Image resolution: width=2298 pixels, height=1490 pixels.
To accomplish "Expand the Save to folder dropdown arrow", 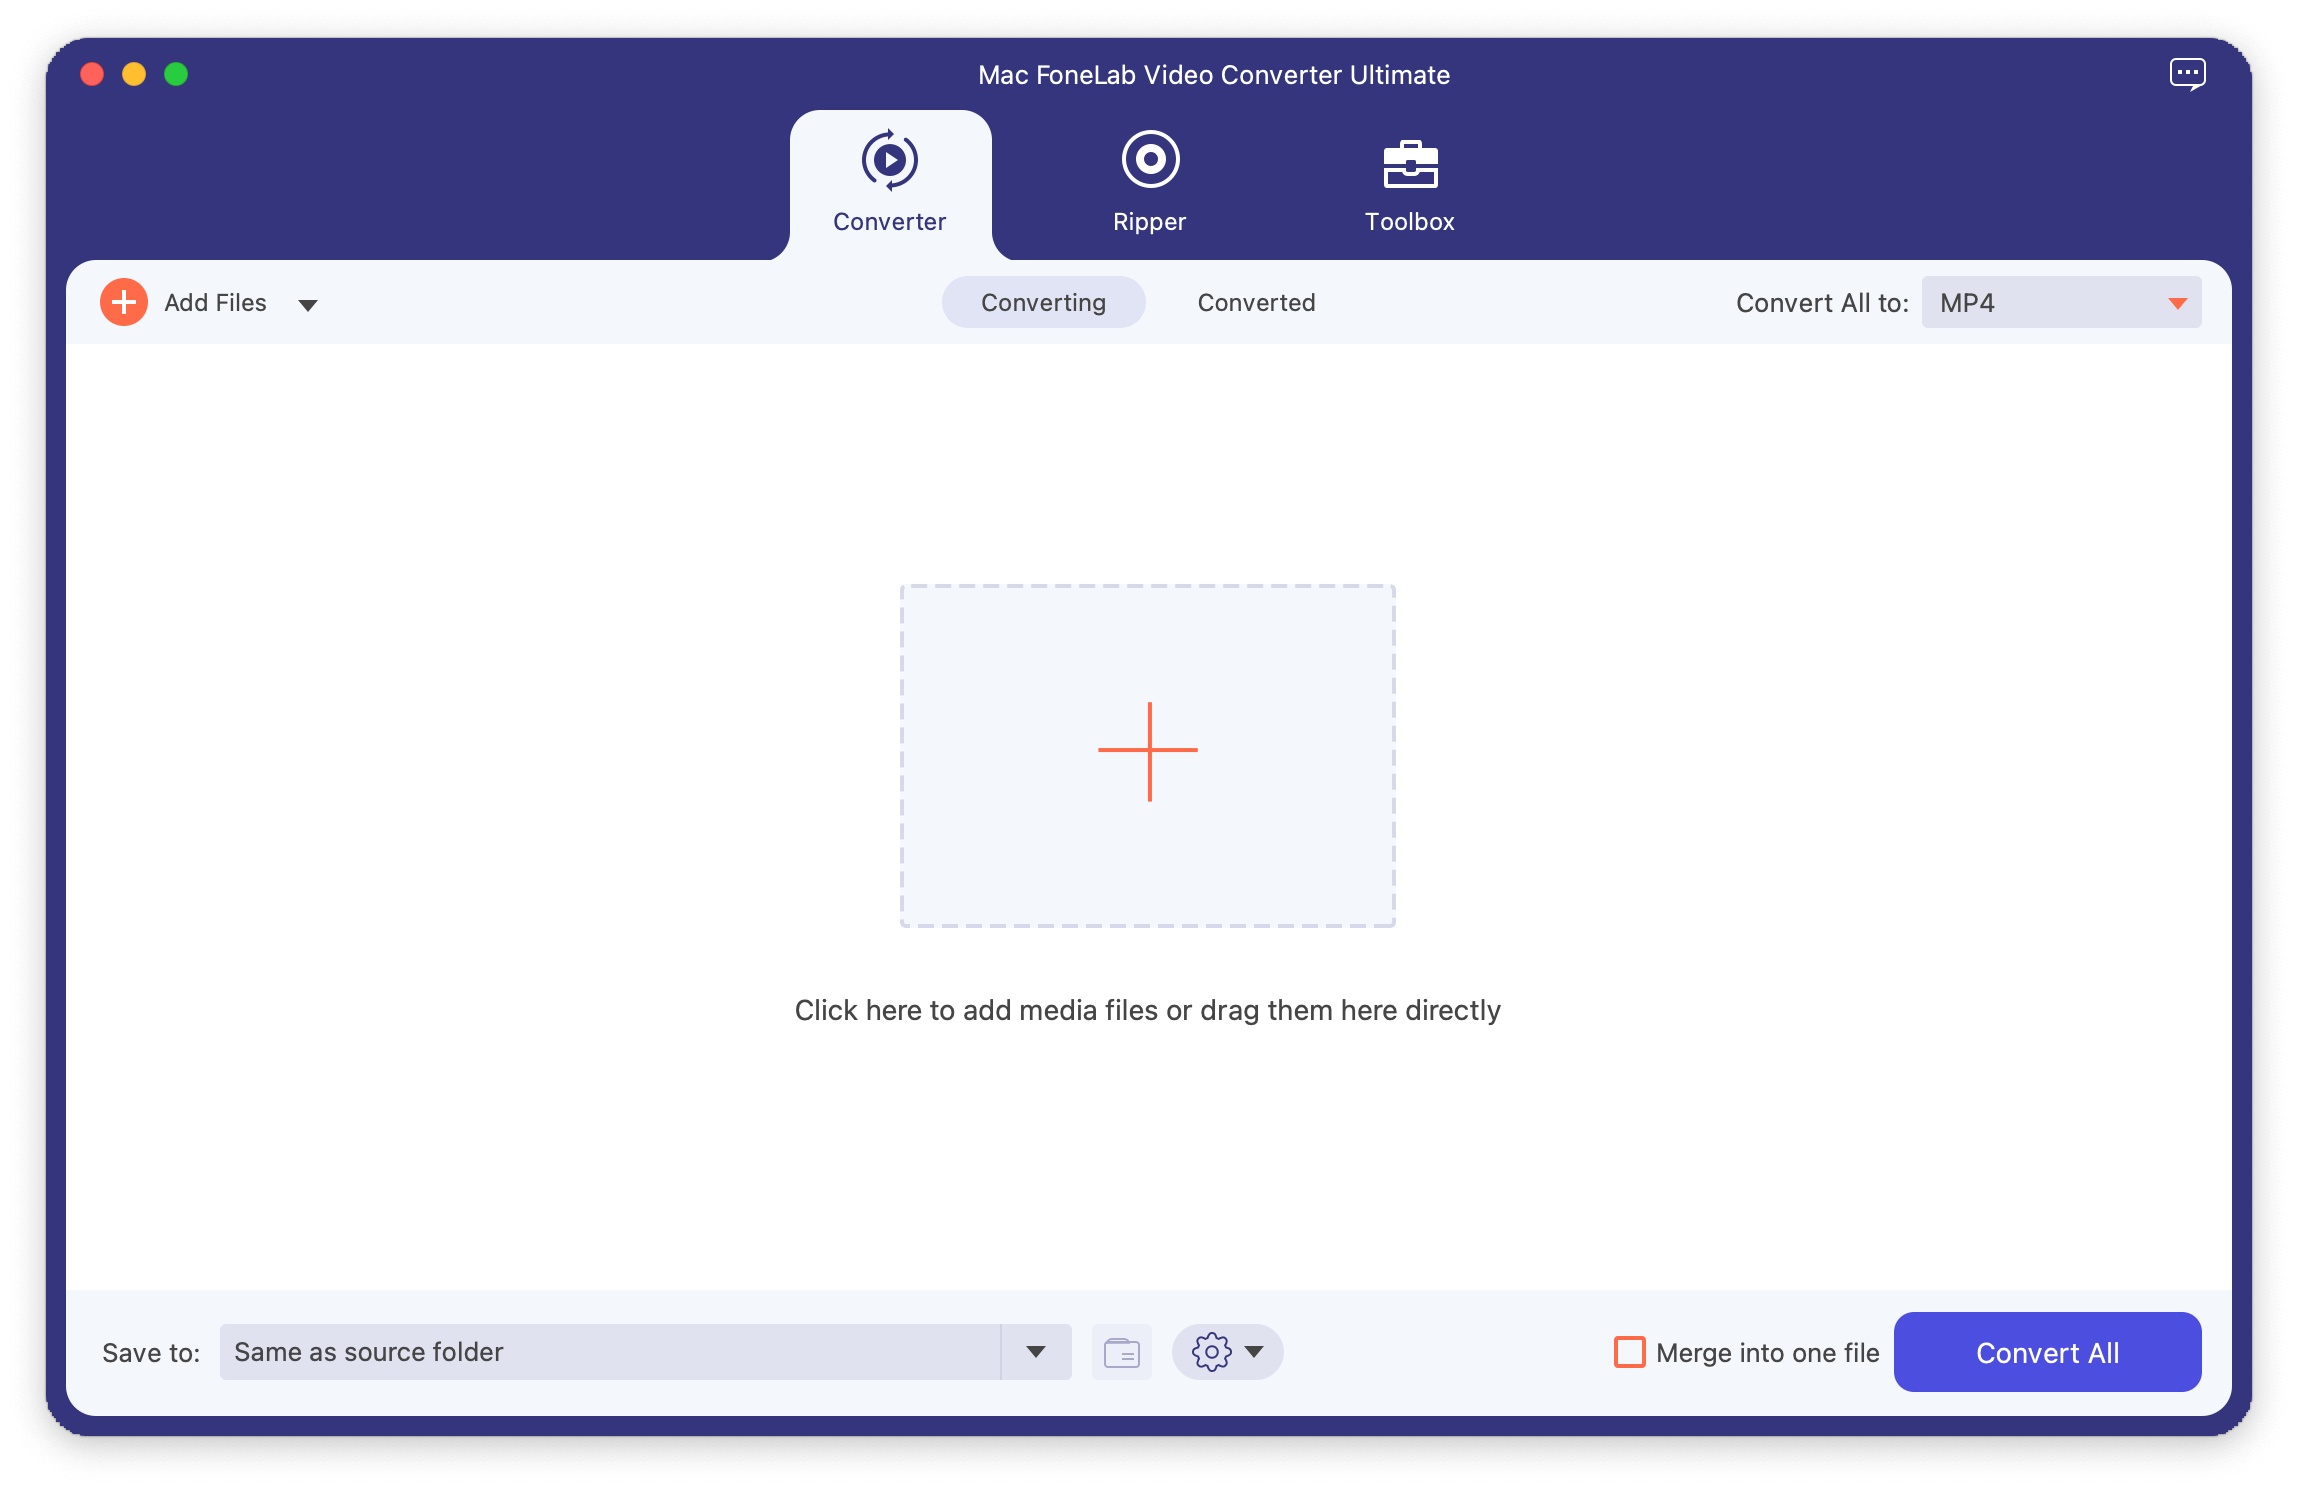I will tap(1036, 1352).
